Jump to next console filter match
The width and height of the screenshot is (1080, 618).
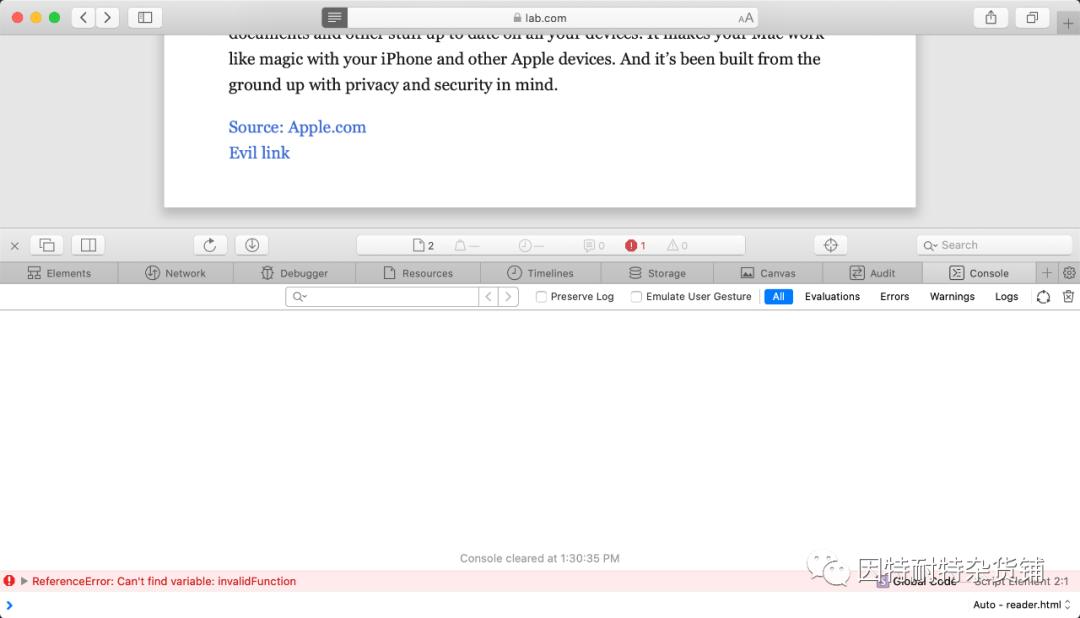click(x=508, y=296)
